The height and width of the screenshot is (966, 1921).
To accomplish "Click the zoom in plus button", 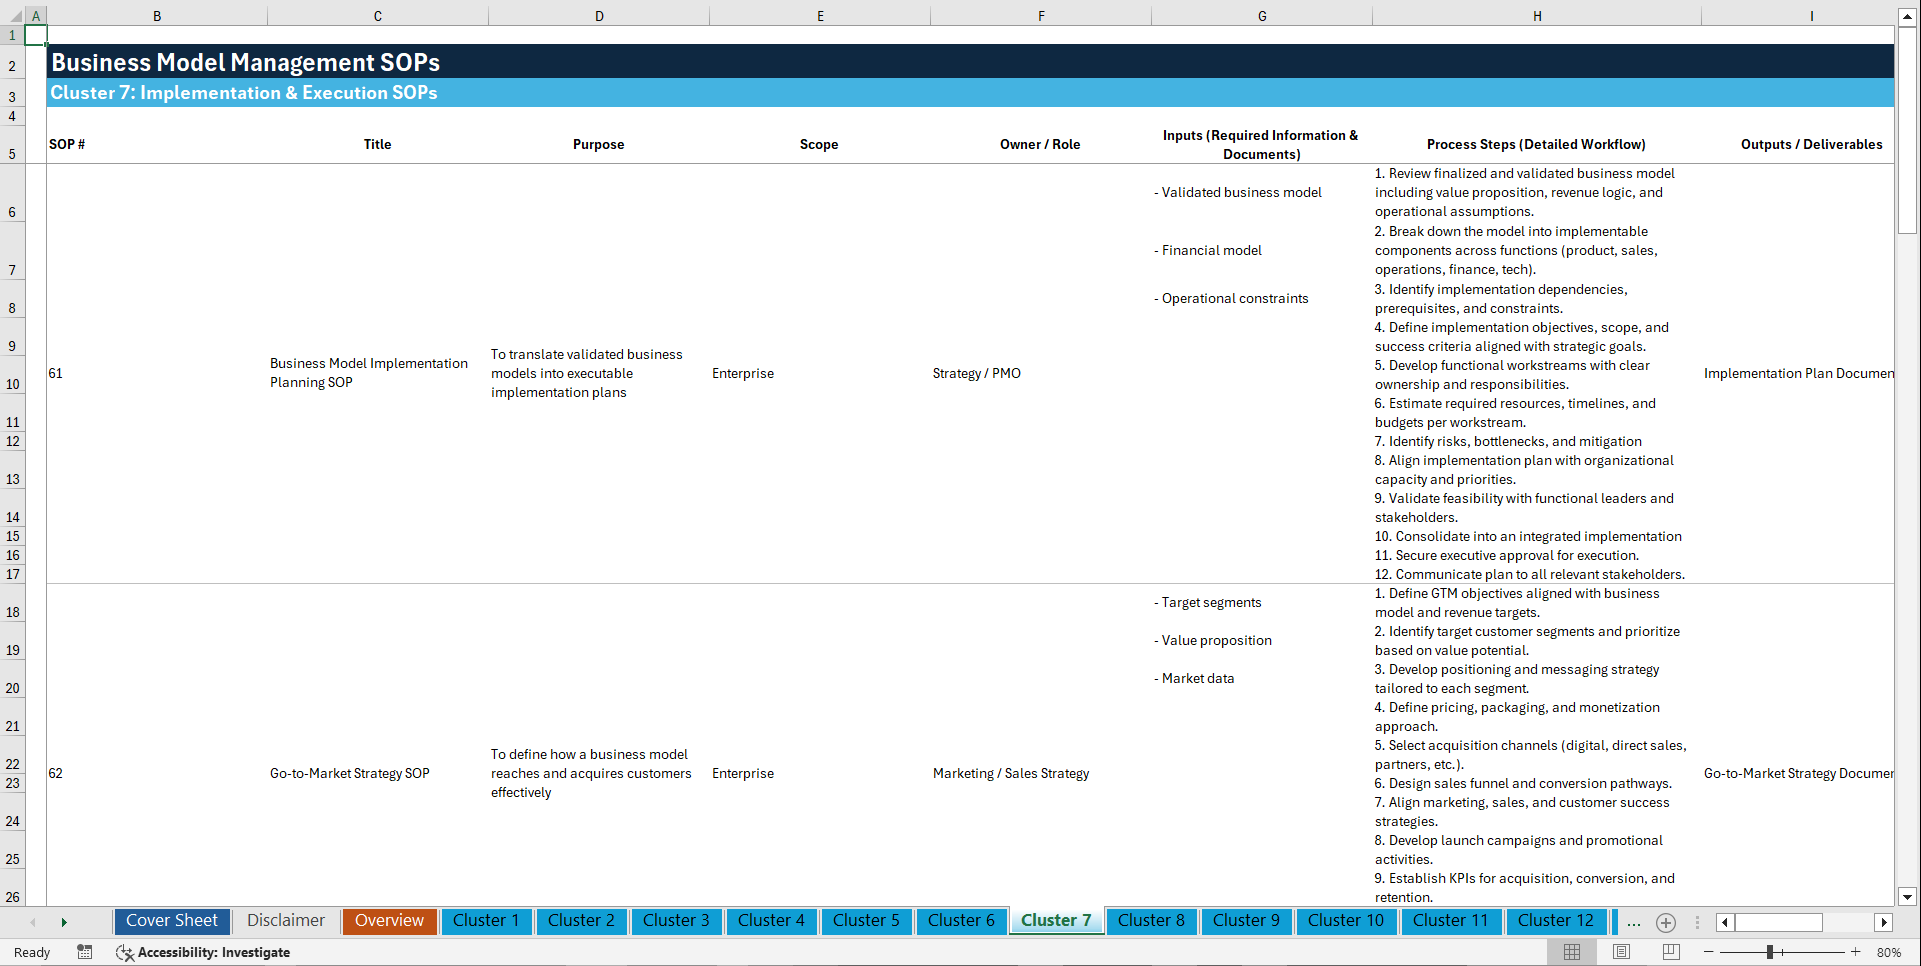I will (x=1855, y=952).
